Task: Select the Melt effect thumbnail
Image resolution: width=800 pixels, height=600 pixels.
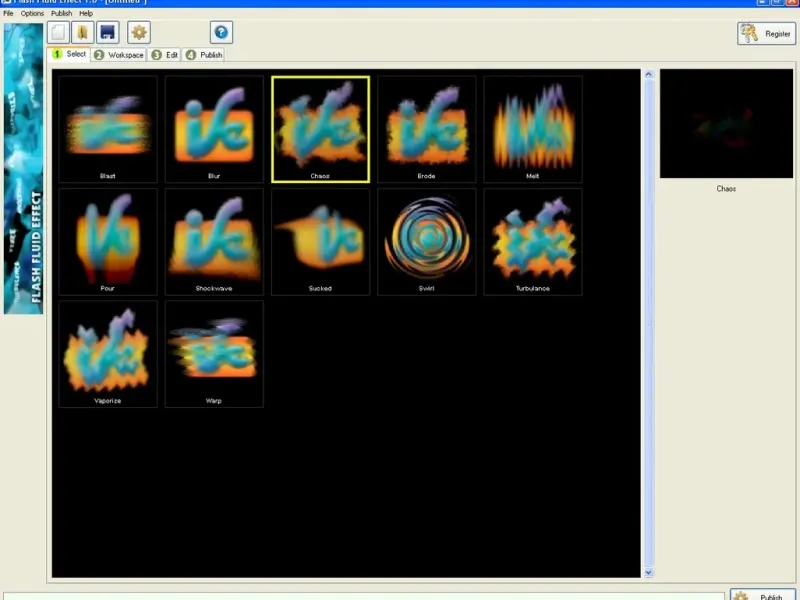Action: [533, 129]
